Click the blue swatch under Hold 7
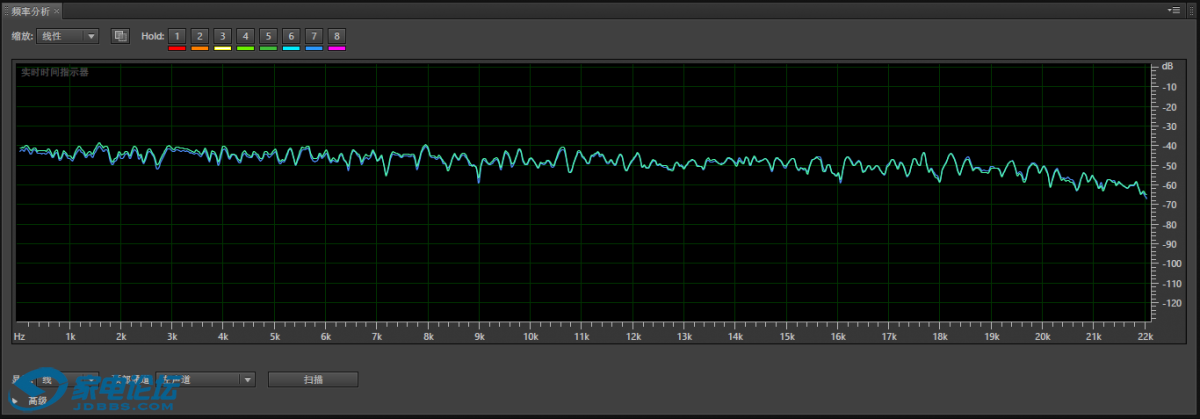The height and width of the screenshot is (419, 1200). (314, 48)
